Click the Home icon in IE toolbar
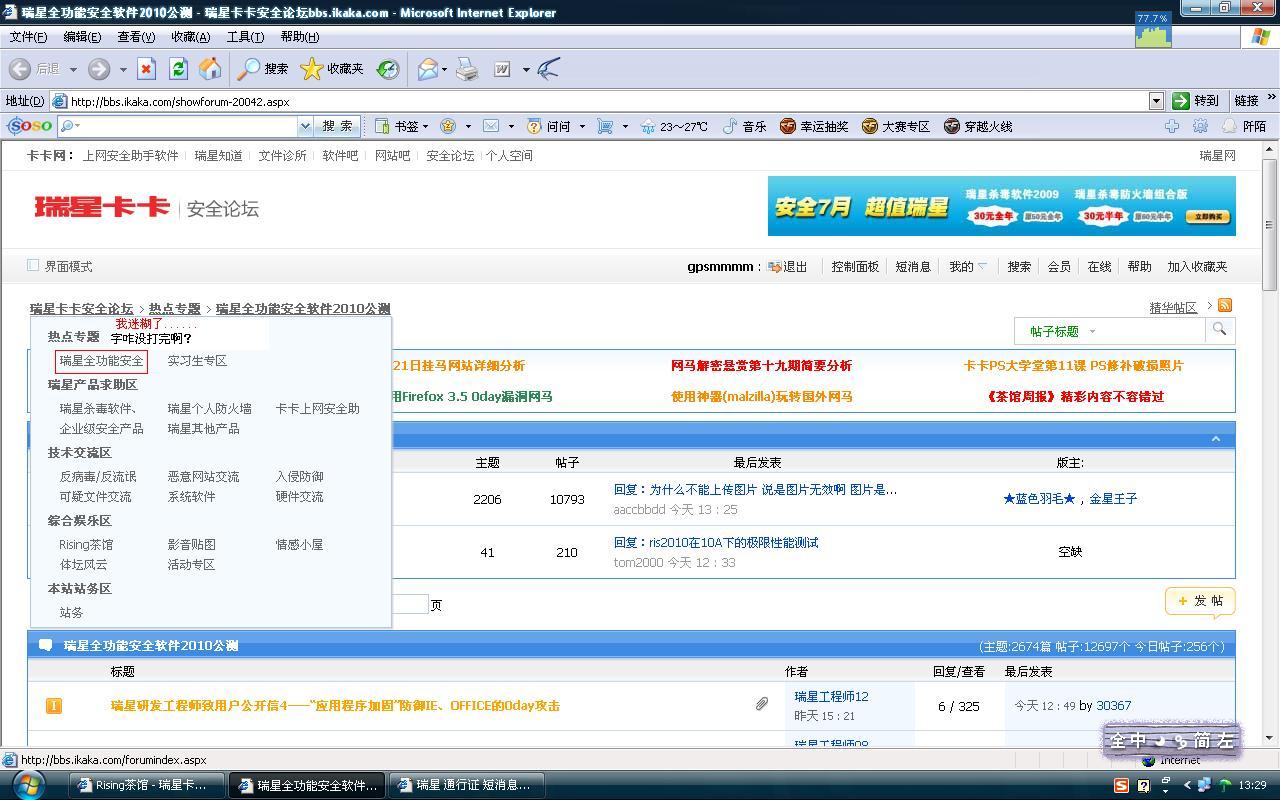Image resolution: width=1280 pixels, height=800 pixels. 210,69
